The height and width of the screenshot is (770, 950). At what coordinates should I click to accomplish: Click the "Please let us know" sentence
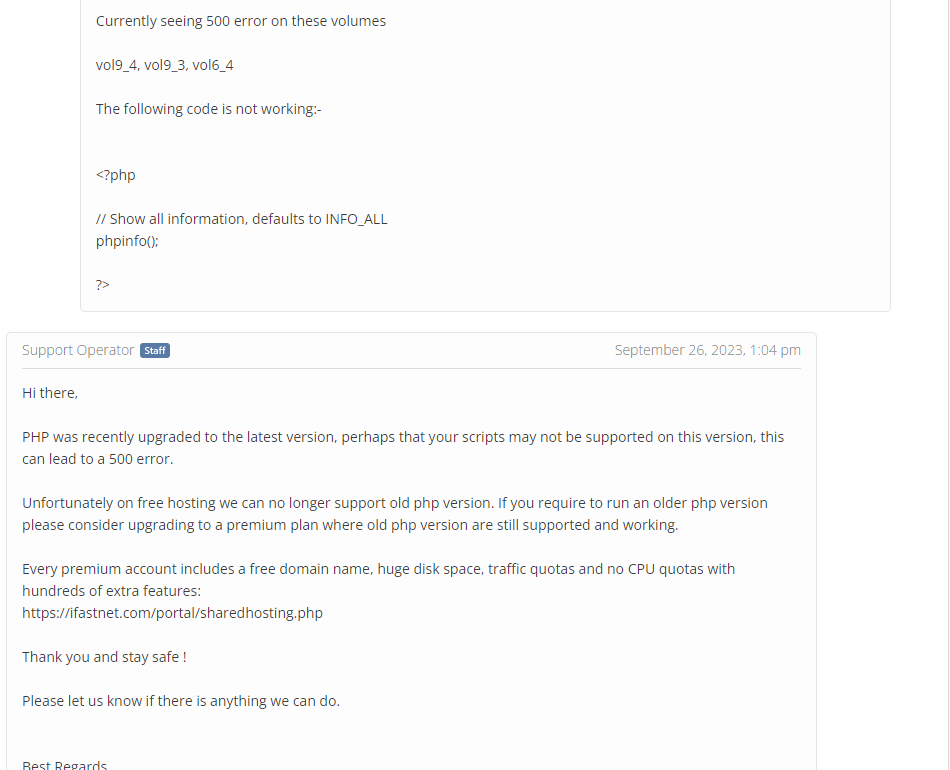point(180,701)
